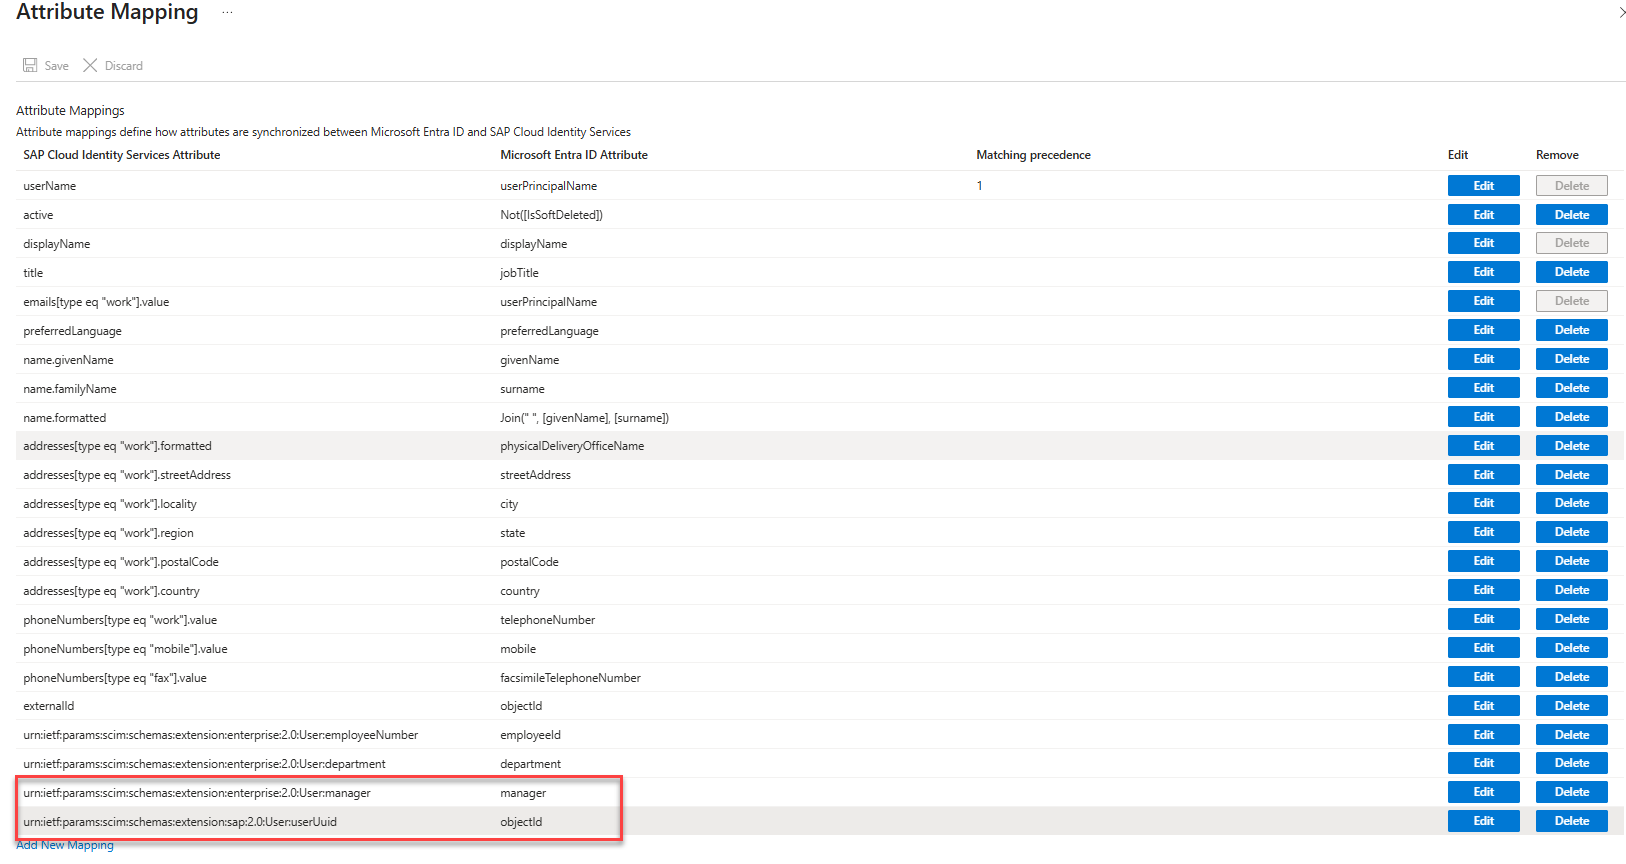1626x864 pixels.
Task: Edit the sap userUuid mapping
Action: click(x=1483, y=821)
